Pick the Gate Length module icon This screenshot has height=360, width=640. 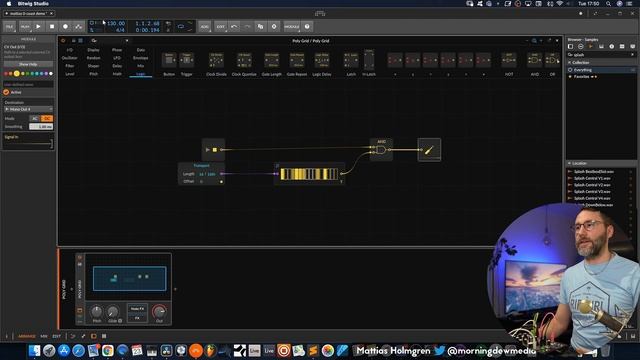click(271, 60)
